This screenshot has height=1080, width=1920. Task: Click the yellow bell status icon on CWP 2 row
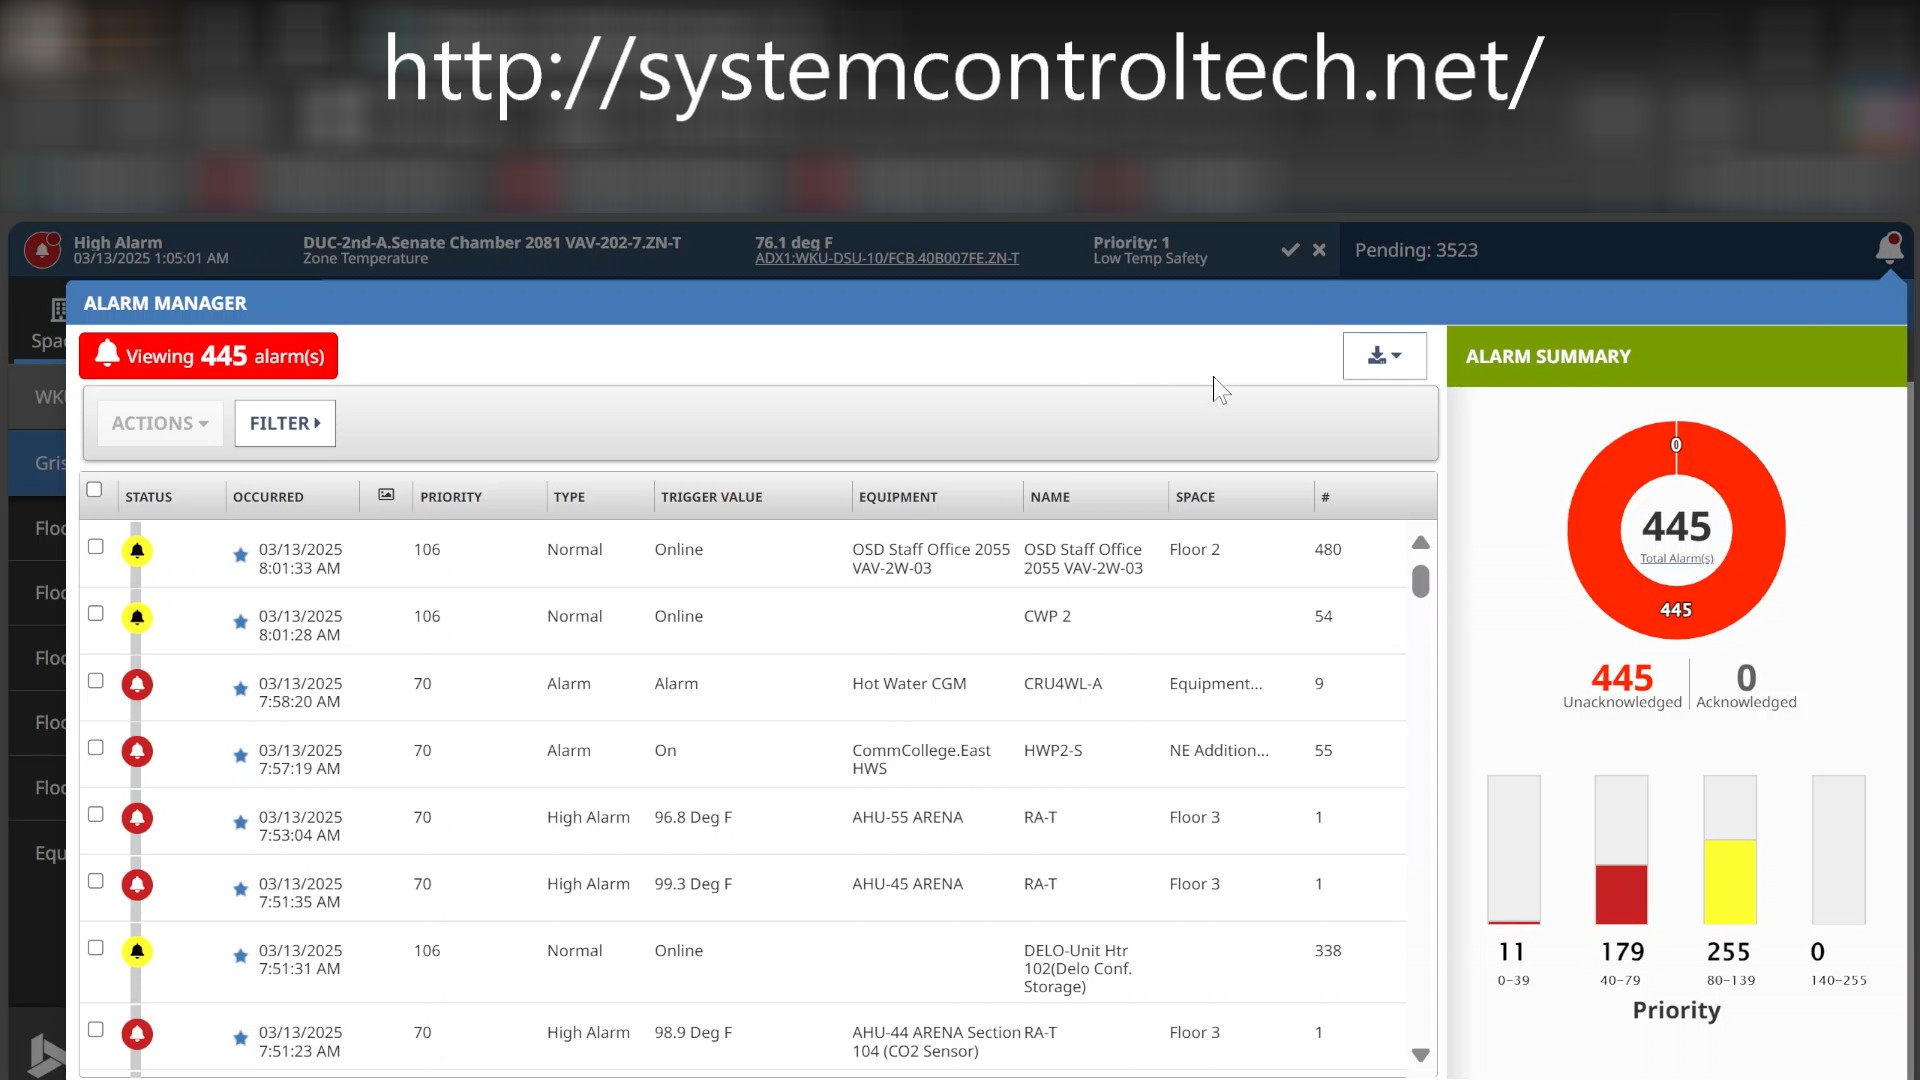coord(138,618)
